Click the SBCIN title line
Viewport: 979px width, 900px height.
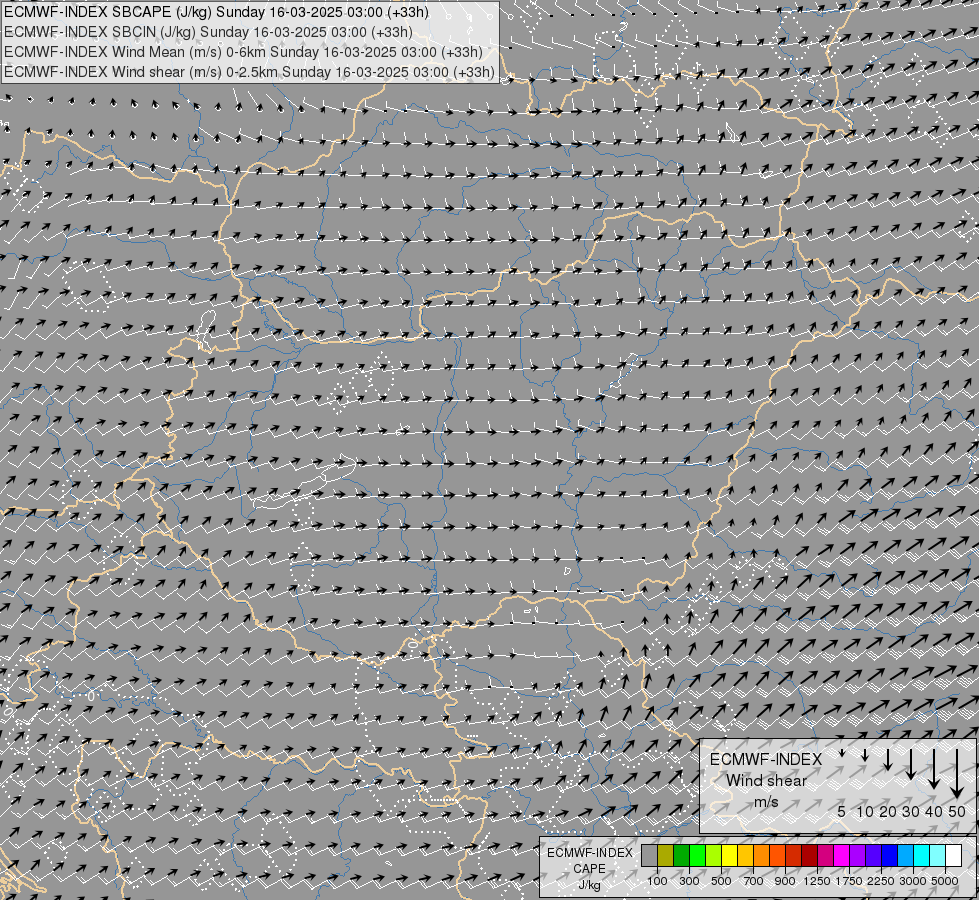pos(208,32)
